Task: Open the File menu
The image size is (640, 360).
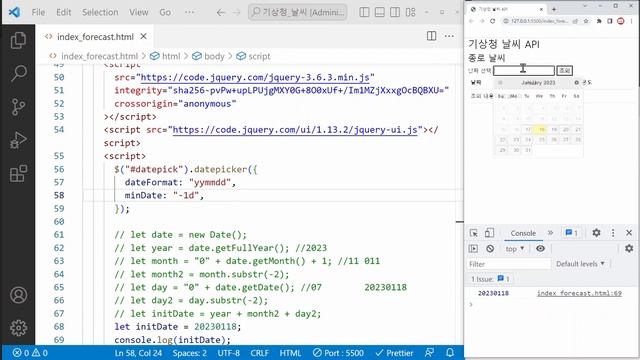Action: tap(38, 12)
